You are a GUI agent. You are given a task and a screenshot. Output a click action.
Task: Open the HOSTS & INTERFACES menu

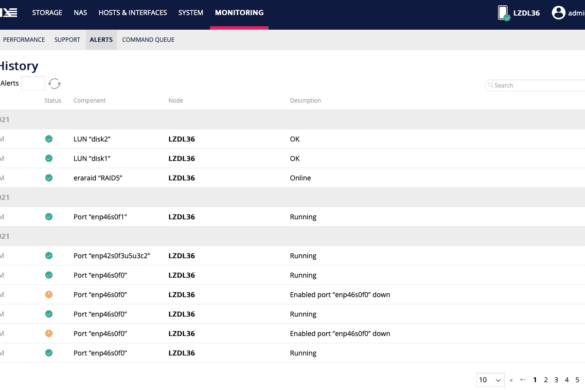coord(133,13)
